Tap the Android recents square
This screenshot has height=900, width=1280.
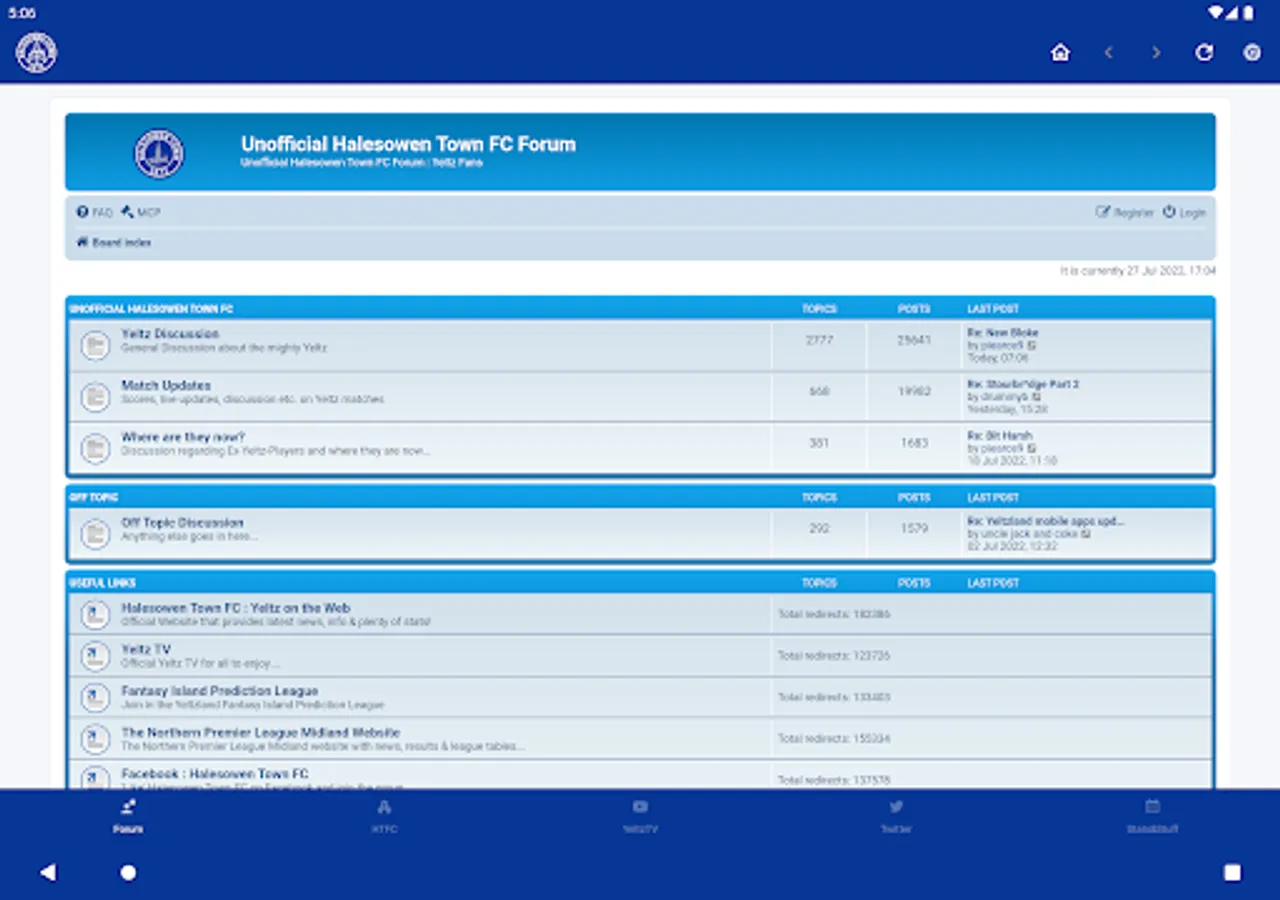(x=1232, y=872)
